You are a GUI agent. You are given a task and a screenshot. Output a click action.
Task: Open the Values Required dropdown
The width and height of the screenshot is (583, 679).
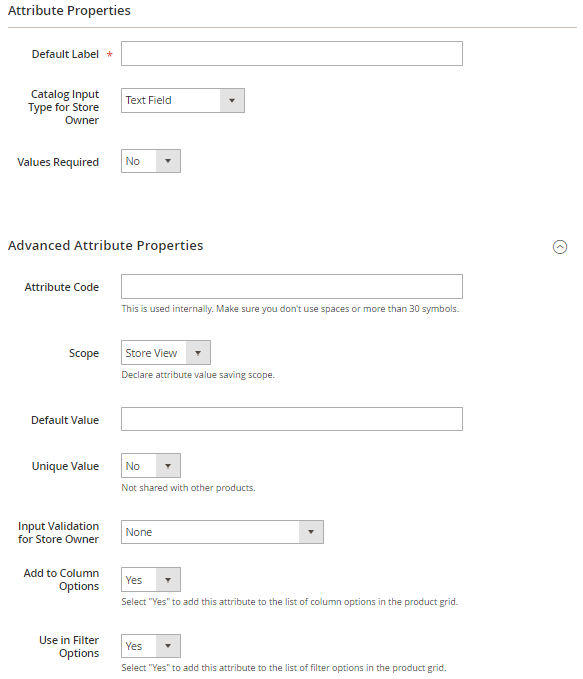click(151, 161)
